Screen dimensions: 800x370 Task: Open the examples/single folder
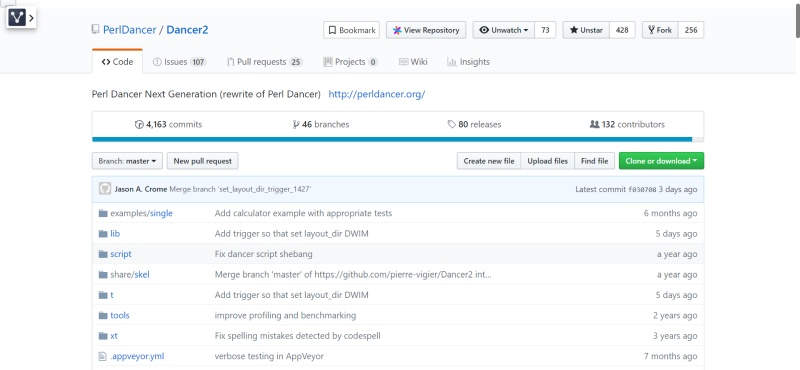141,213
